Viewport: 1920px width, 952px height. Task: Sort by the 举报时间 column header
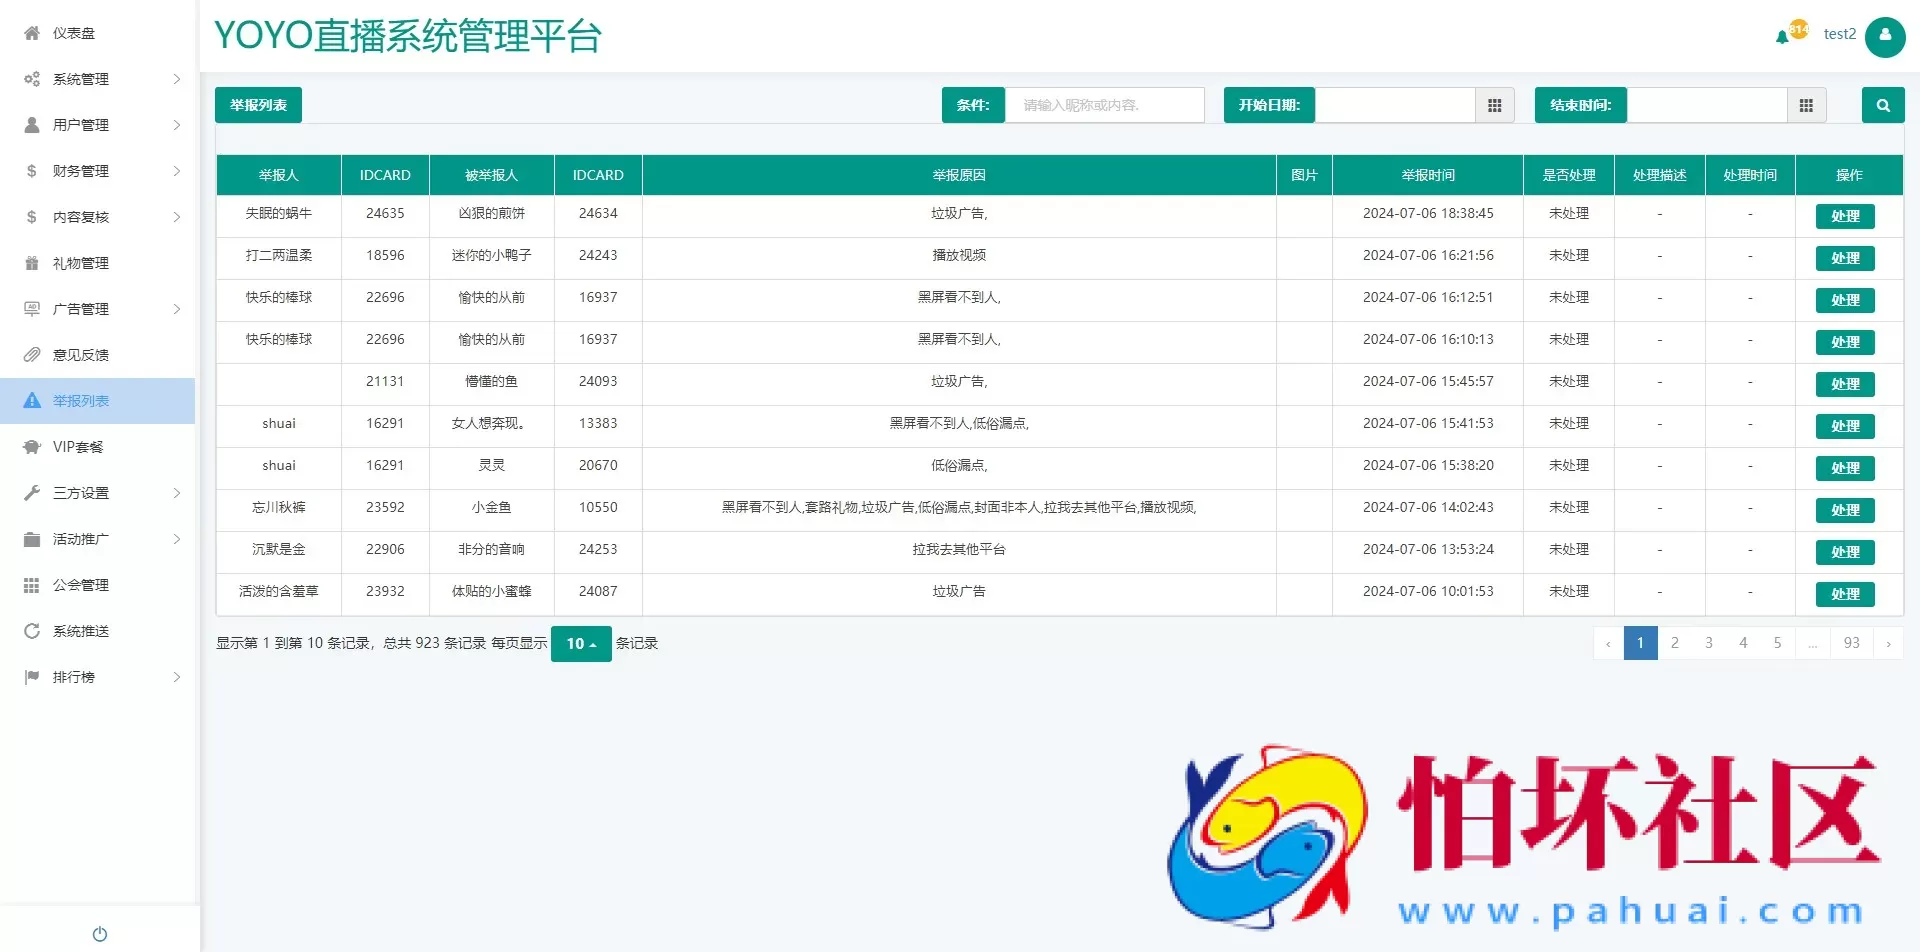(x=1427, y=175)
